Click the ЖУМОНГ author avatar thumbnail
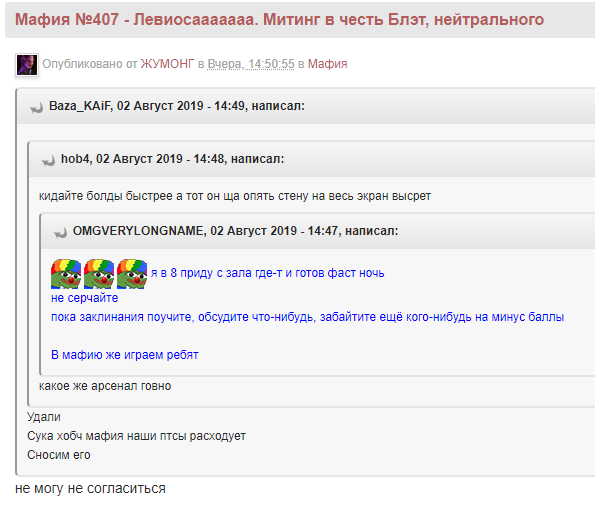Screen dimensions: 595x511 click(x=27, y=64)
